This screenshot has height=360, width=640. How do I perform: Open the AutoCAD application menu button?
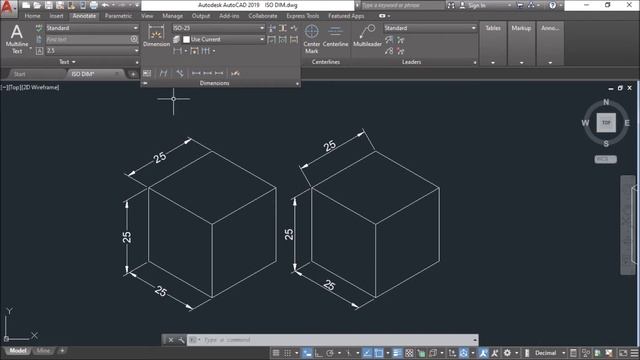click(8, 8)
